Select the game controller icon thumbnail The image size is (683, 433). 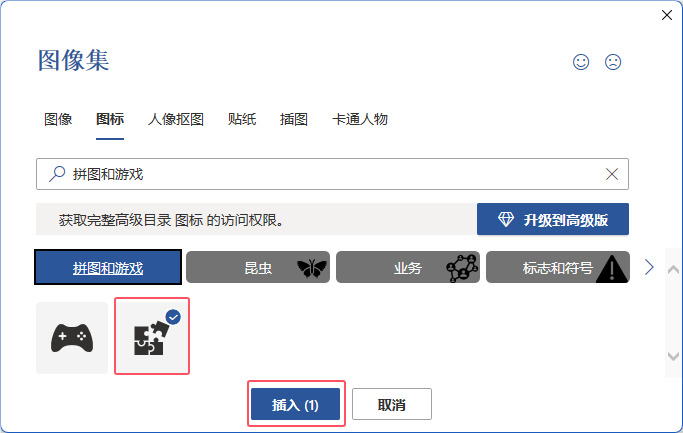tap(72, 338)
